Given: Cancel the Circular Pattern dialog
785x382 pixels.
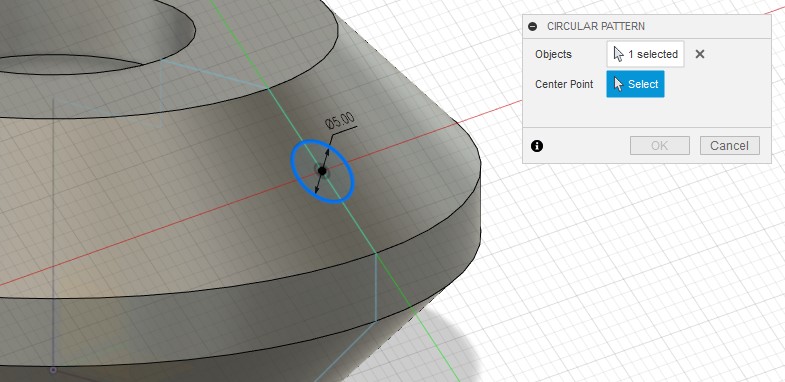Looking at the screenshot, I should coord(729,146).
